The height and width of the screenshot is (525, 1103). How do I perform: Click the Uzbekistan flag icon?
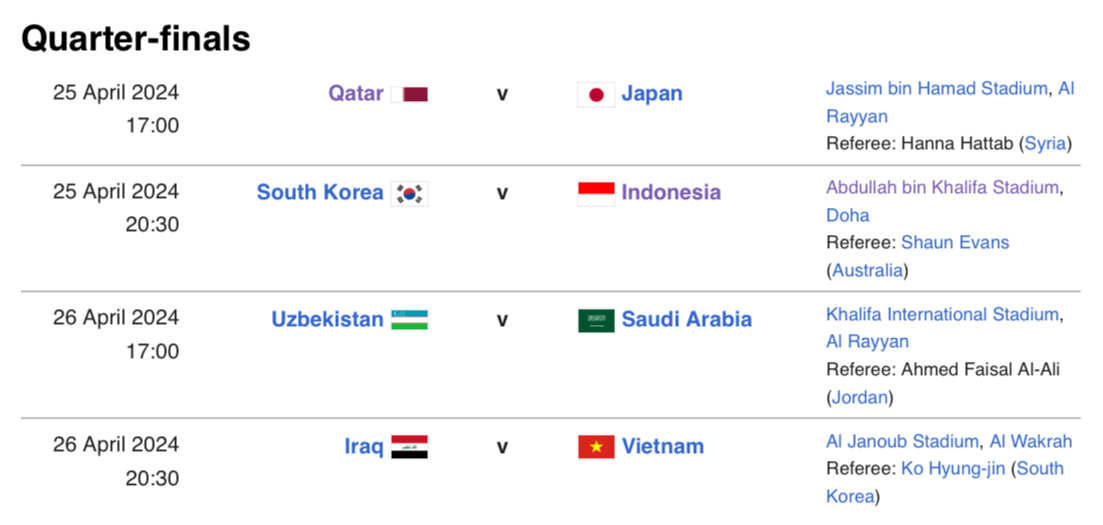click(x=409, y=320)
